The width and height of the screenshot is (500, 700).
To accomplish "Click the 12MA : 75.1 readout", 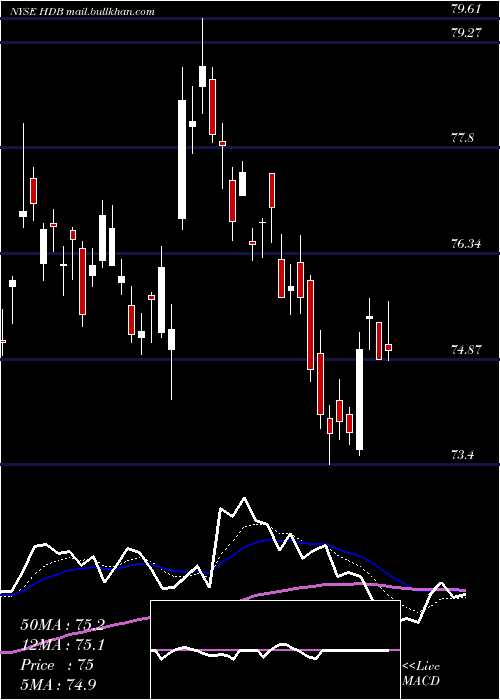I will point(62,645).
